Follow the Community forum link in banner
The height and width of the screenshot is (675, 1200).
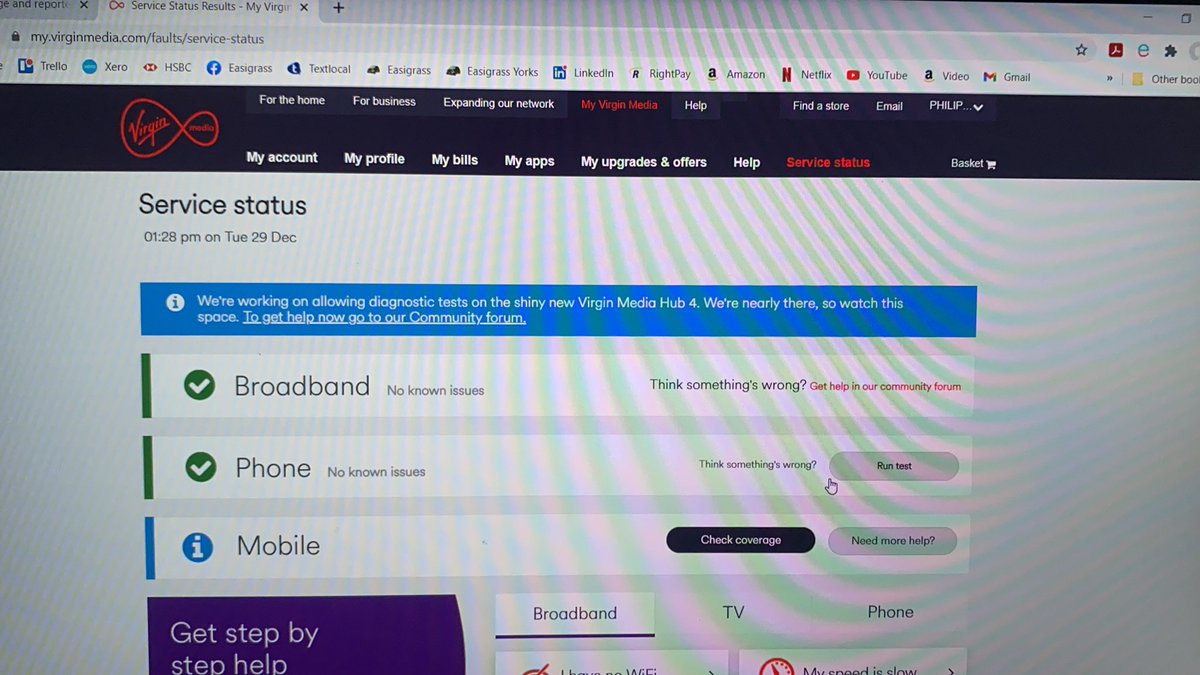[x=385, y=317]
